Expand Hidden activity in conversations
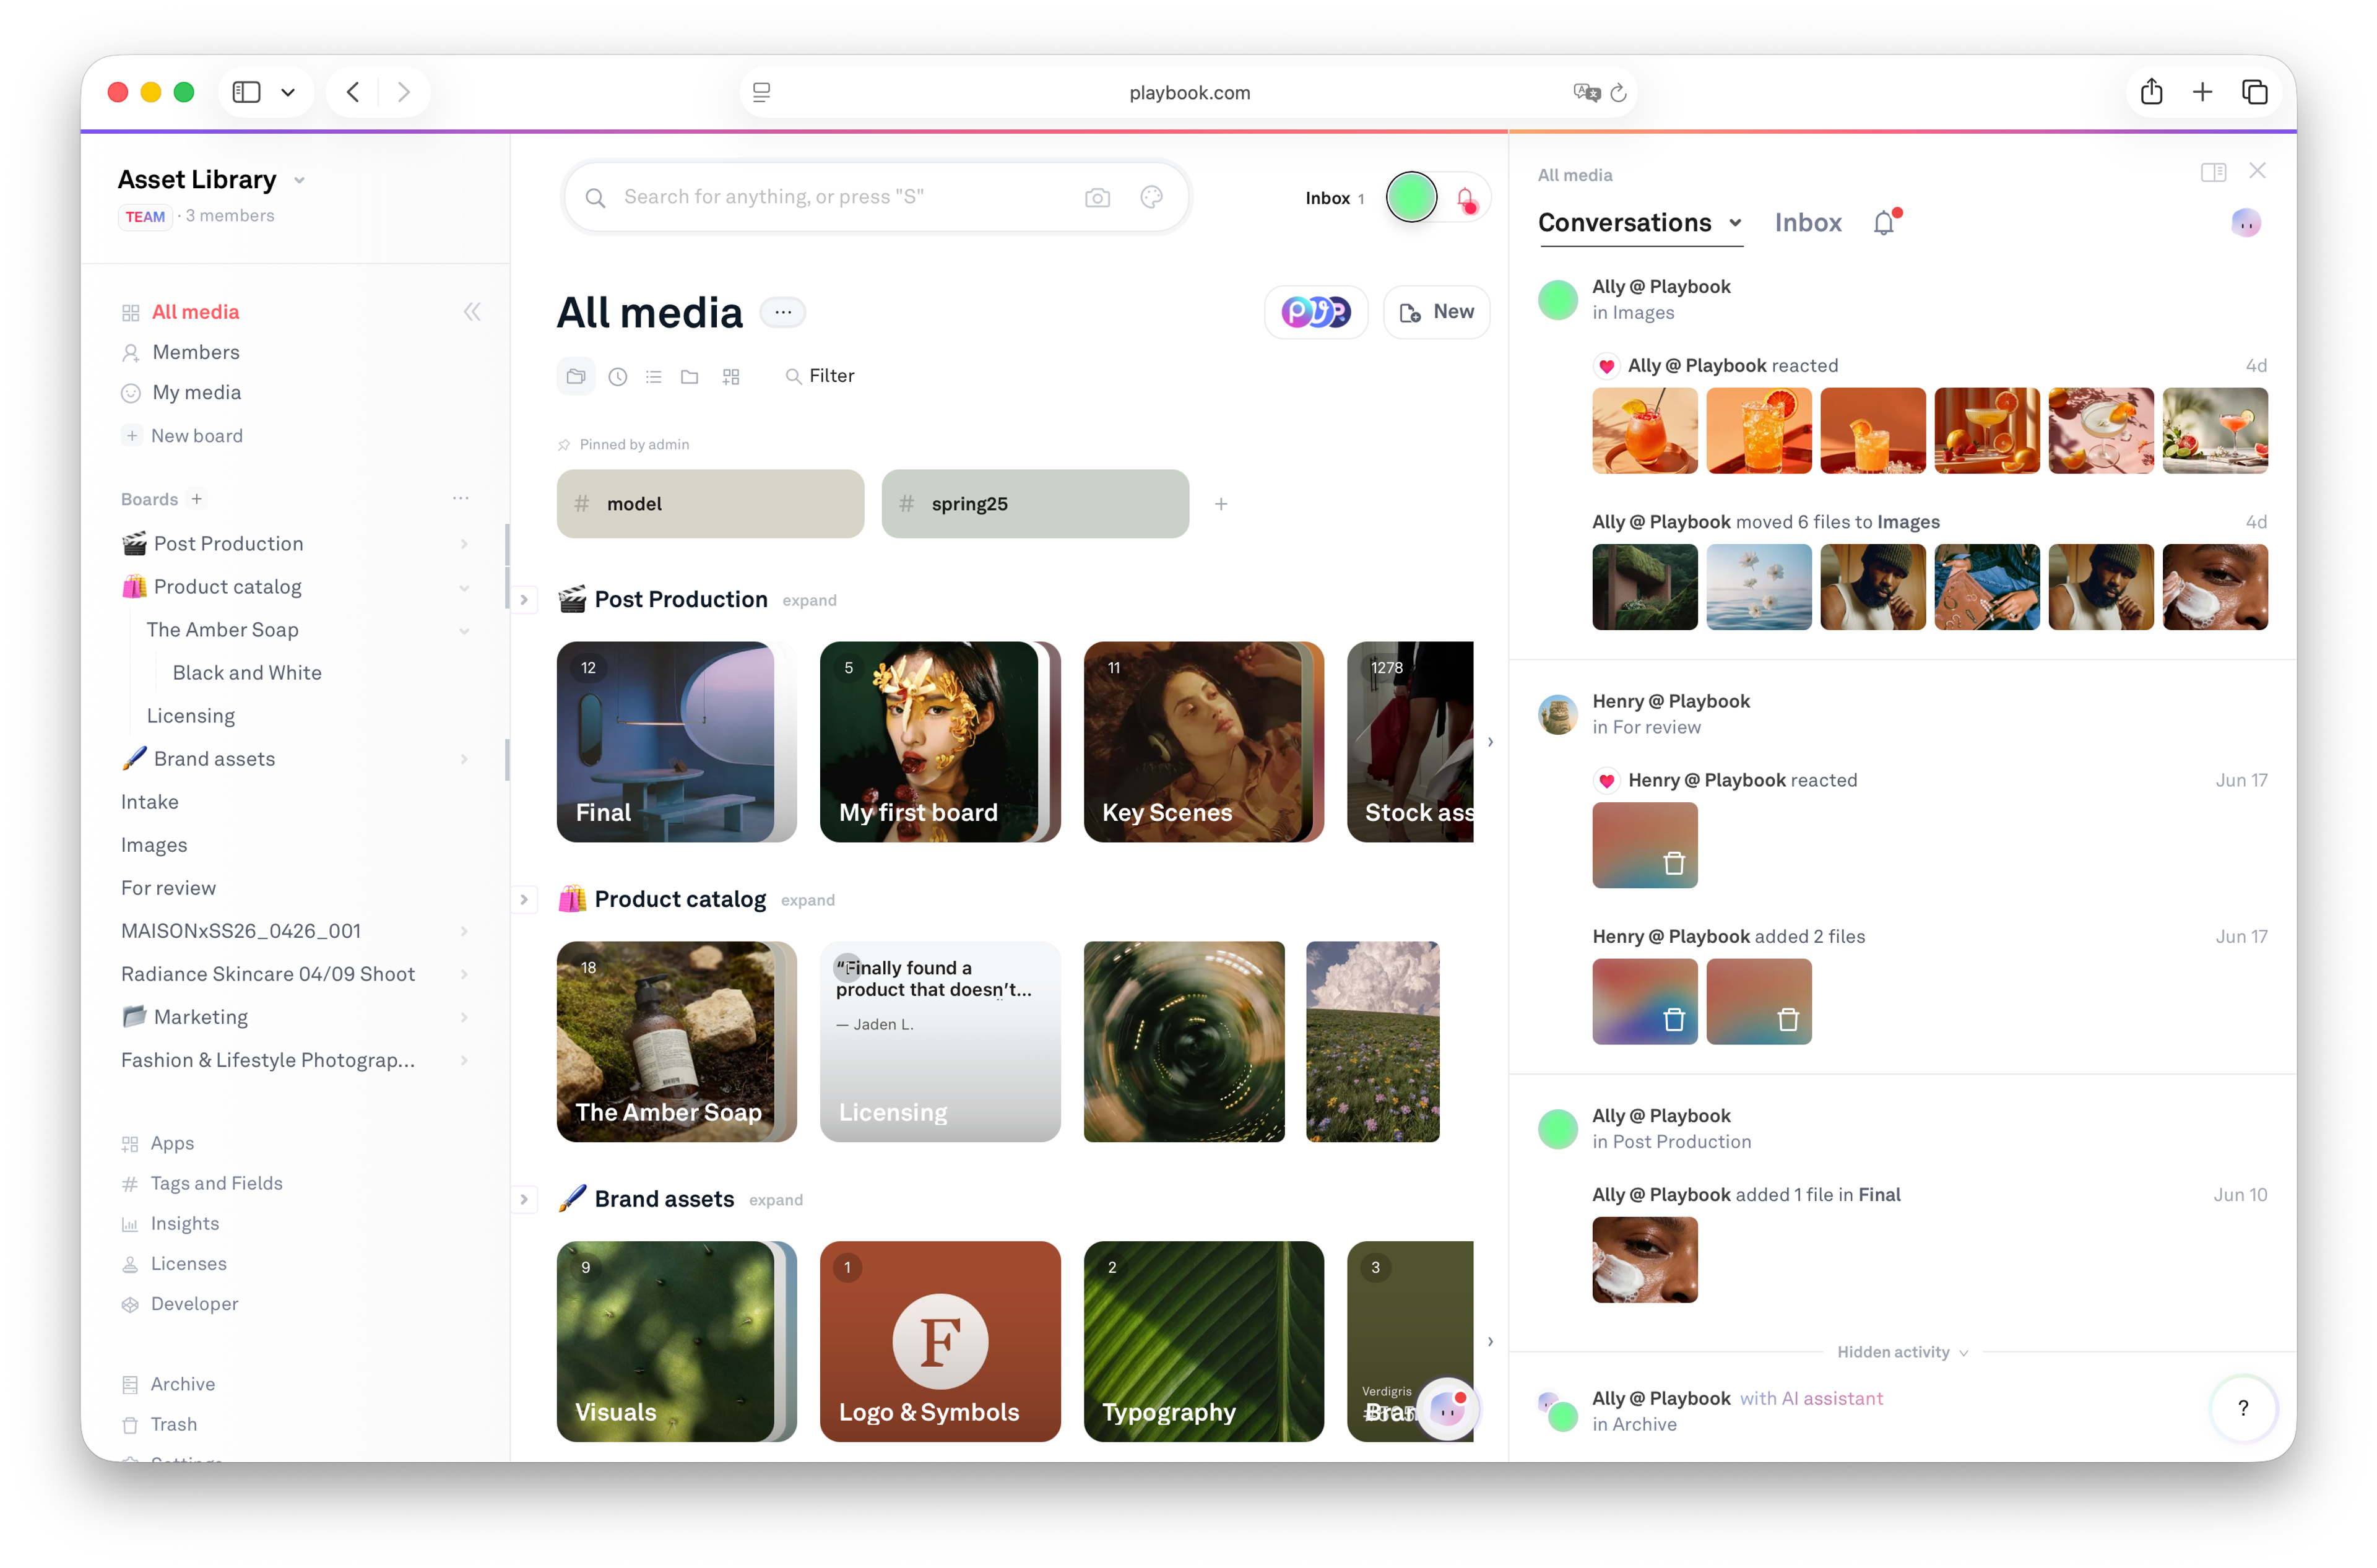This screenshot has height=1568, width=2377. click(x=1902, y=1351)
